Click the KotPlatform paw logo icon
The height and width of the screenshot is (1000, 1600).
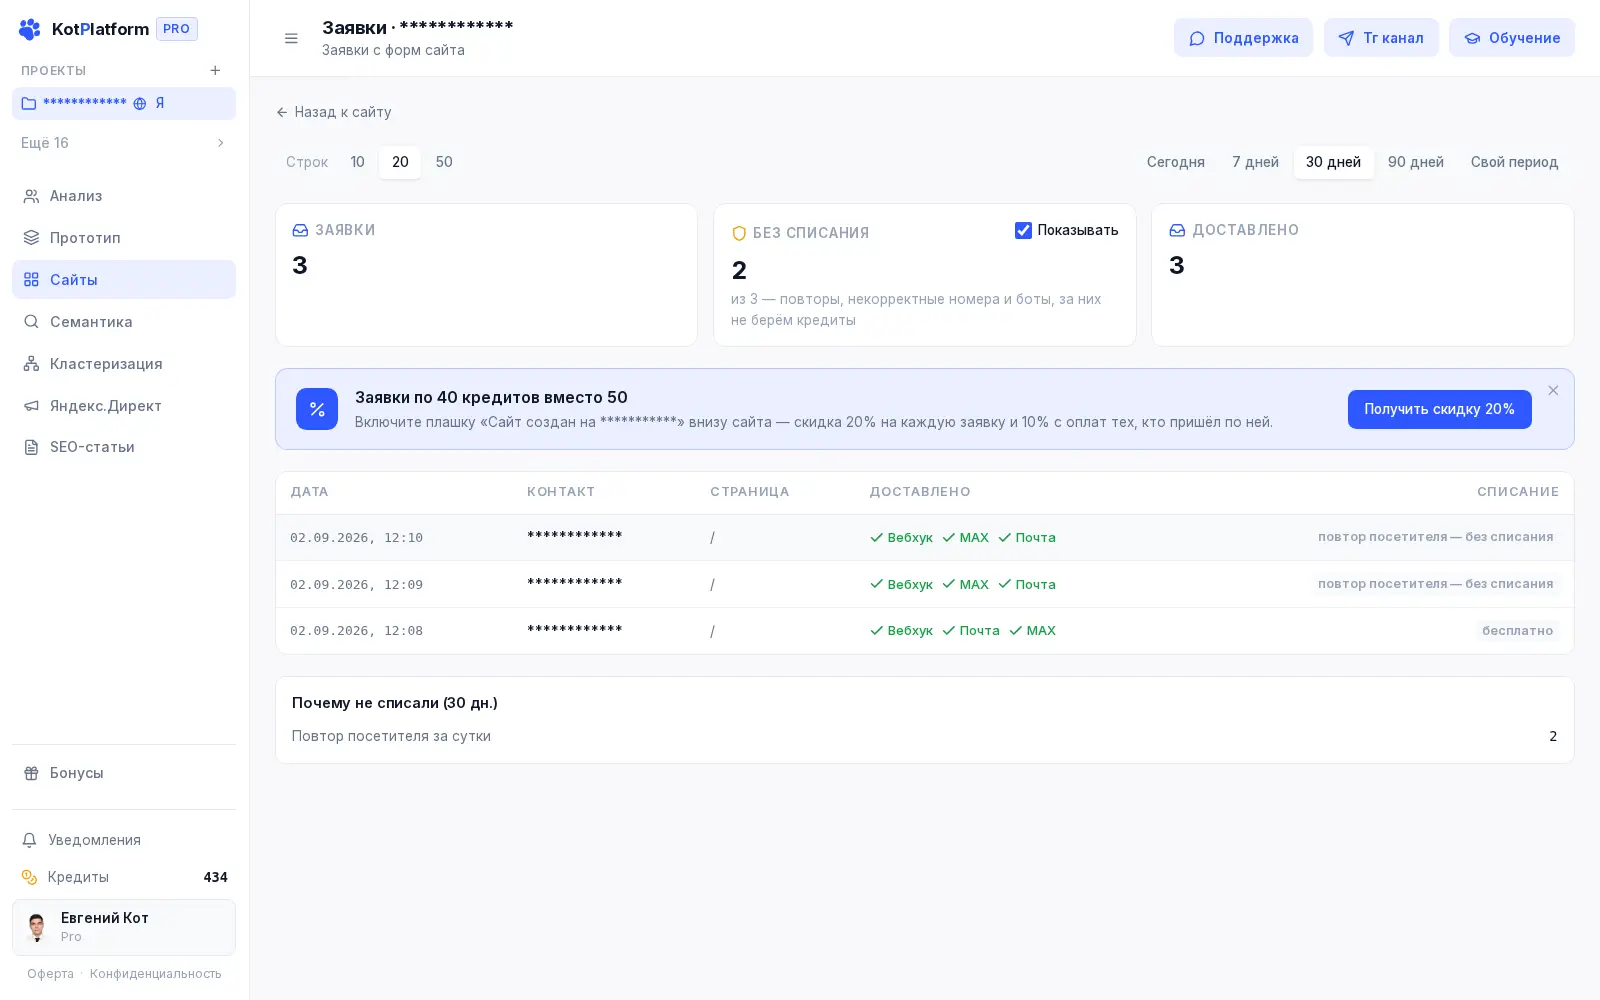tap(30, 29)
